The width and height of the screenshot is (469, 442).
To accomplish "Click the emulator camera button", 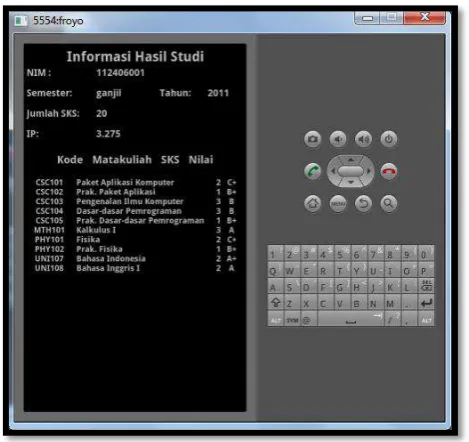I will coord(312,139).
